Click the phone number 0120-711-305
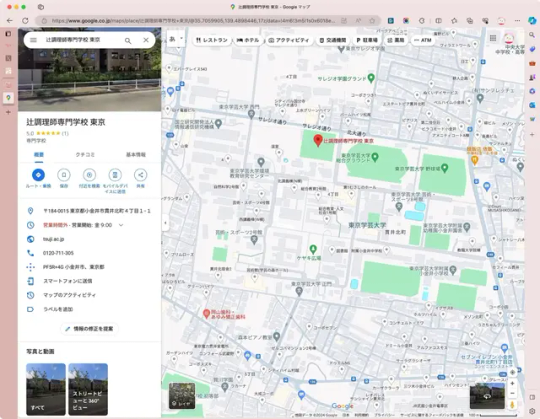Screen dimensions: 540x419 click(58, 253)
